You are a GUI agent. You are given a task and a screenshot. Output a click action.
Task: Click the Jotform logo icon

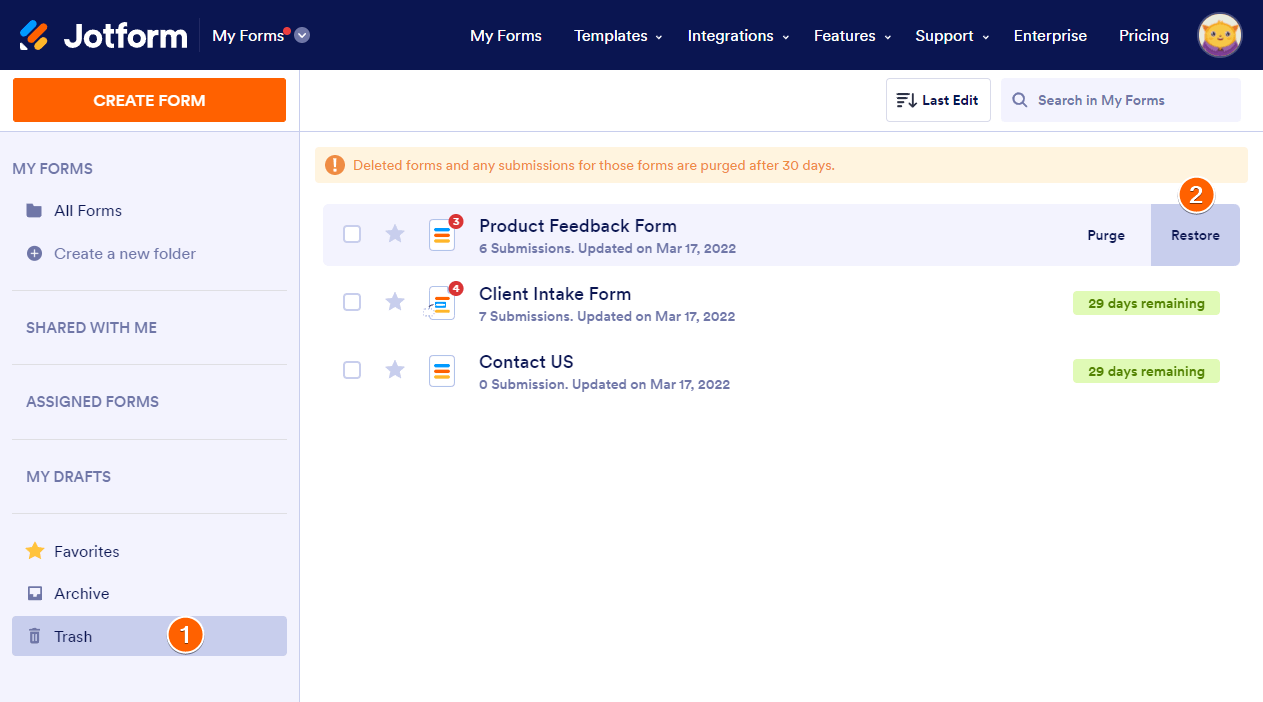(x=34, y=36)
